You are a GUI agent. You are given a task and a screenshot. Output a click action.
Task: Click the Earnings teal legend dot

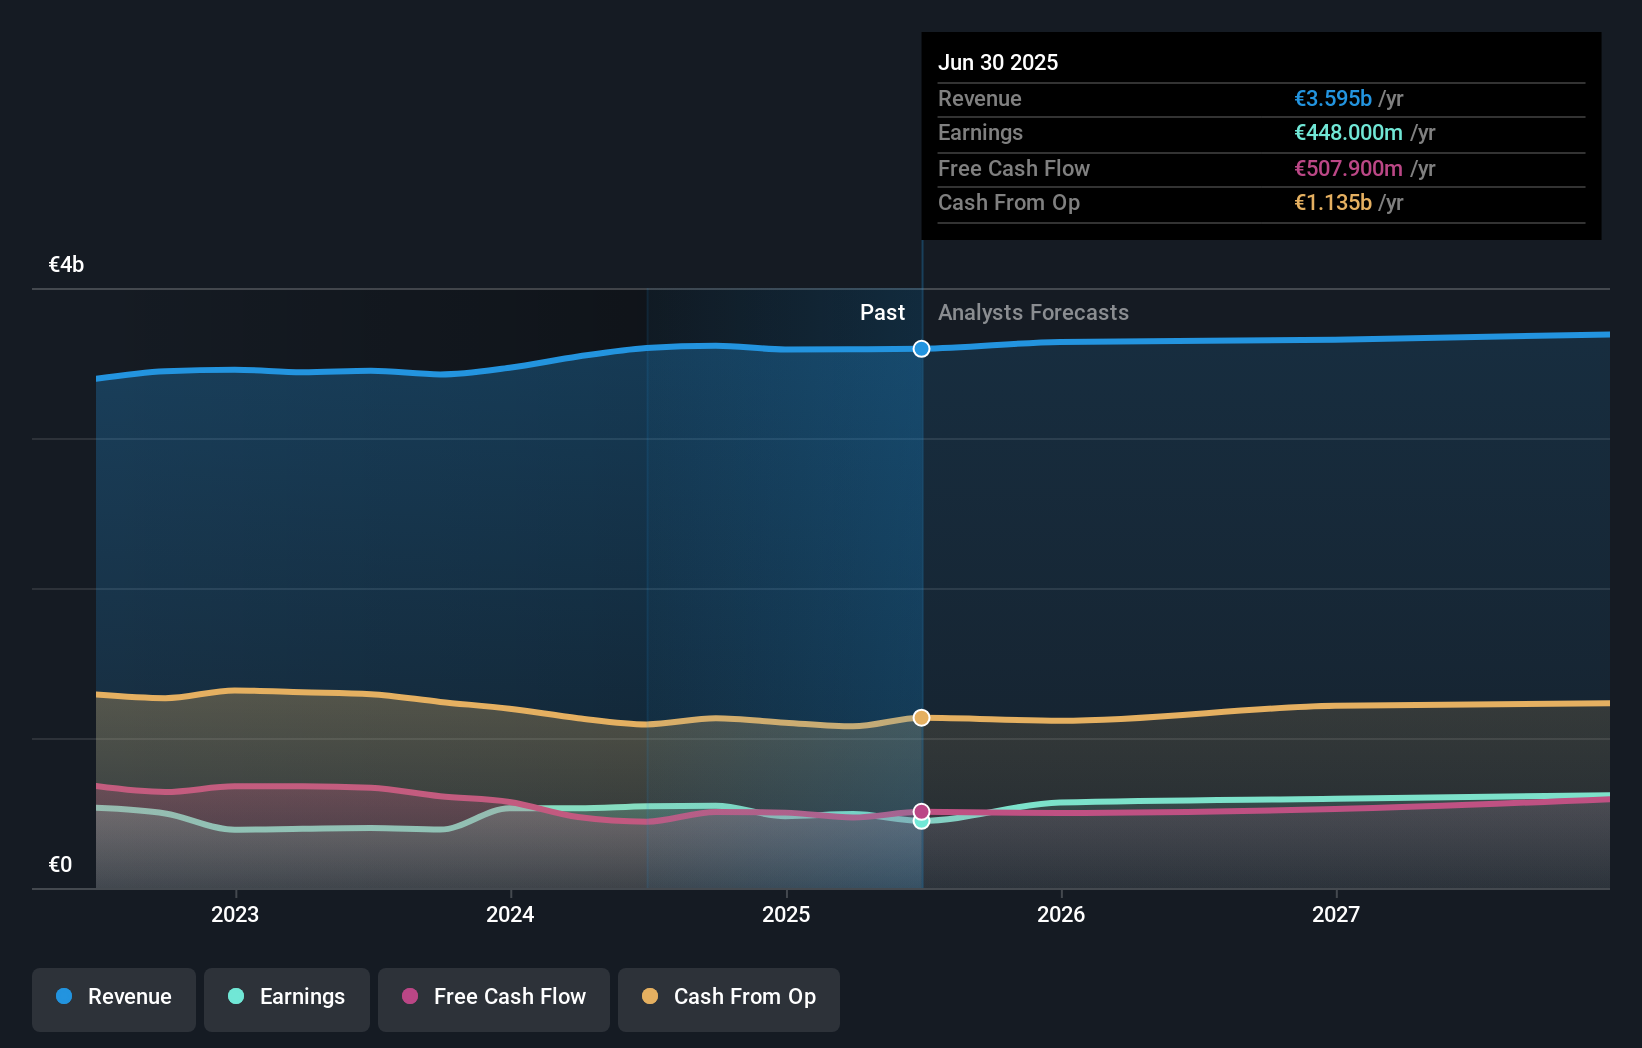pos(235,997)
